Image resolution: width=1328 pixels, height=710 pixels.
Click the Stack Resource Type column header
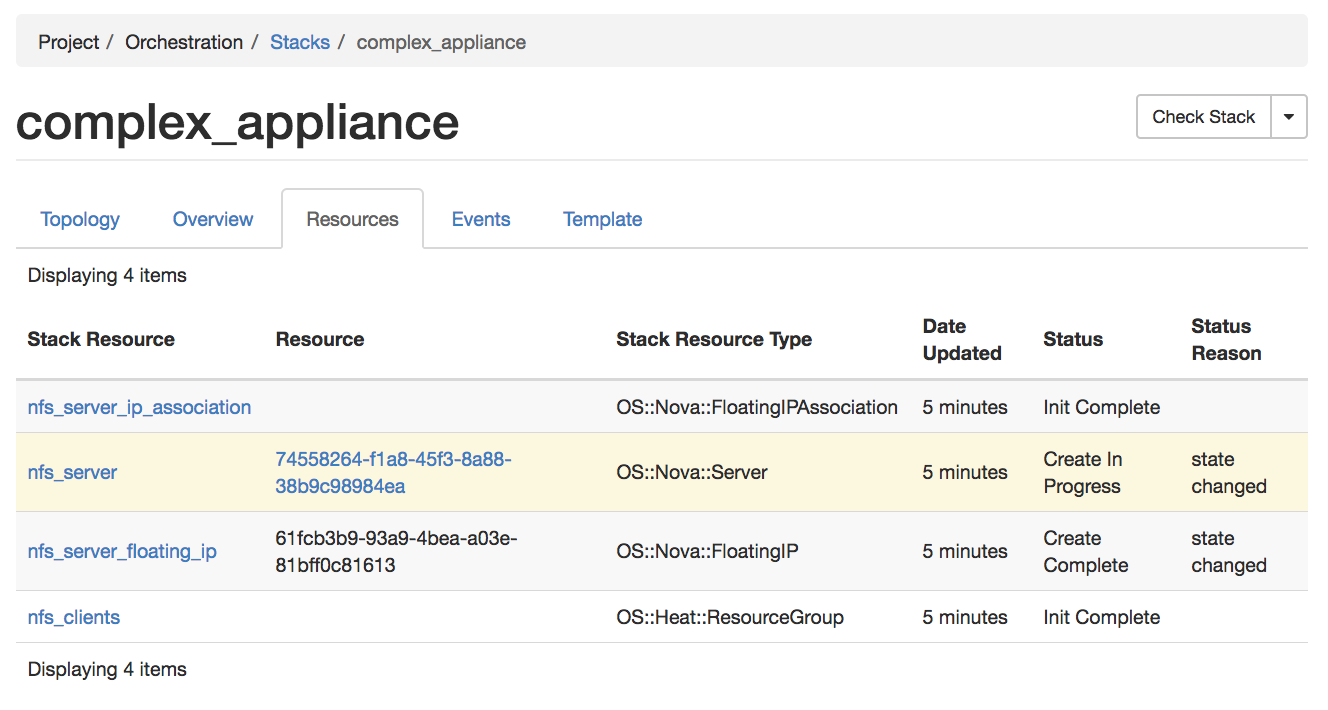tap(714, 339)
